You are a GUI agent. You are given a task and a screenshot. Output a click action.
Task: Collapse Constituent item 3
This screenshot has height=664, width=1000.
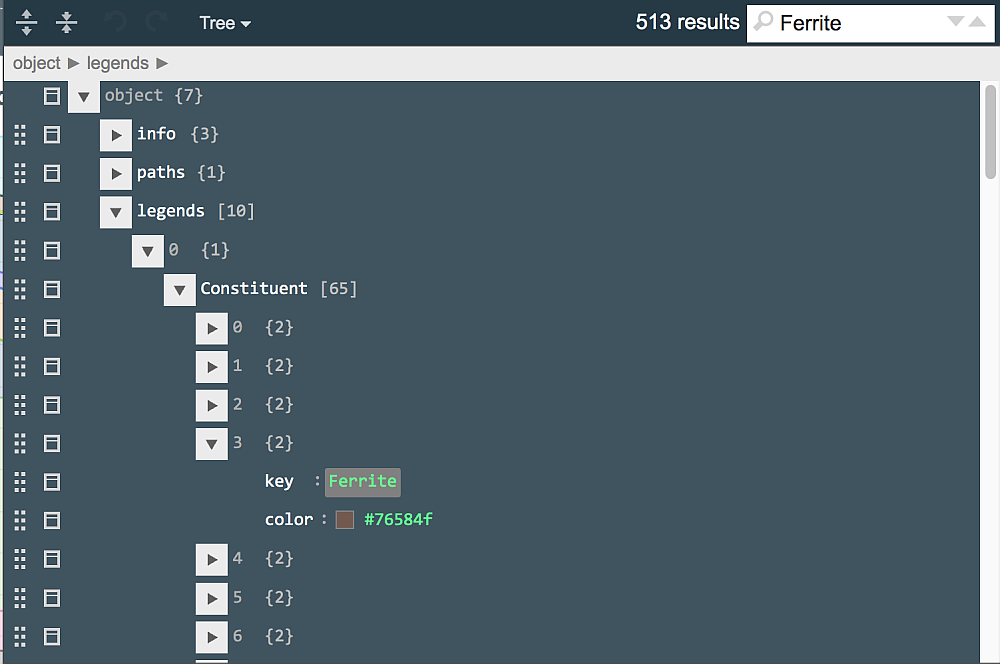211,443
